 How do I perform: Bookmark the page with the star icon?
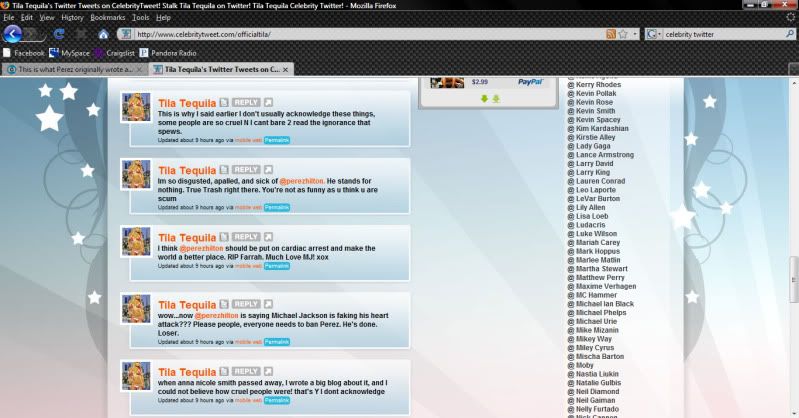(x=623, y=34)
